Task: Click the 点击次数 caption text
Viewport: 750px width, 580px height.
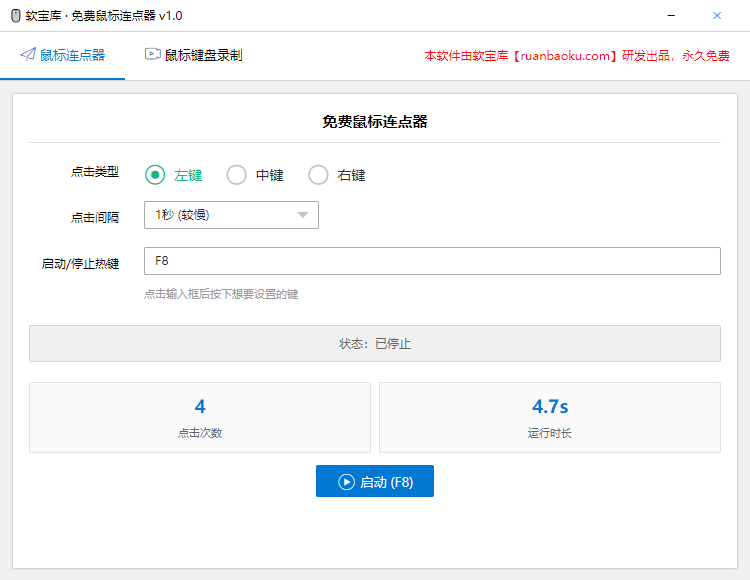Action: (x=200, y=433)
